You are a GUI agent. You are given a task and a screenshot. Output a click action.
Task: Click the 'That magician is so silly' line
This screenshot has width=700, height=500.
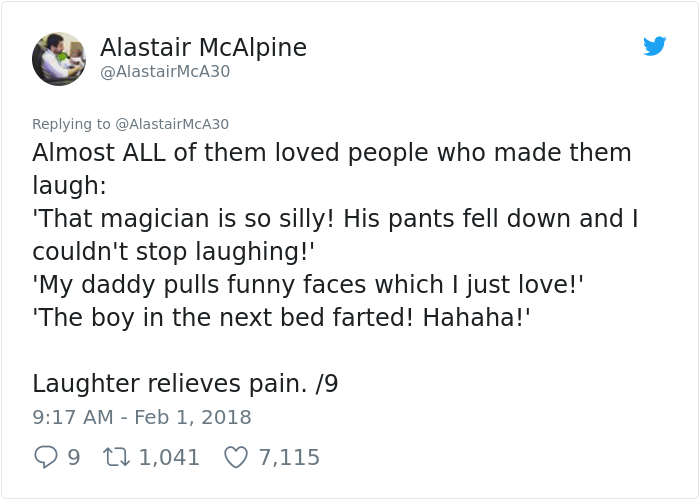click(334, 219)
